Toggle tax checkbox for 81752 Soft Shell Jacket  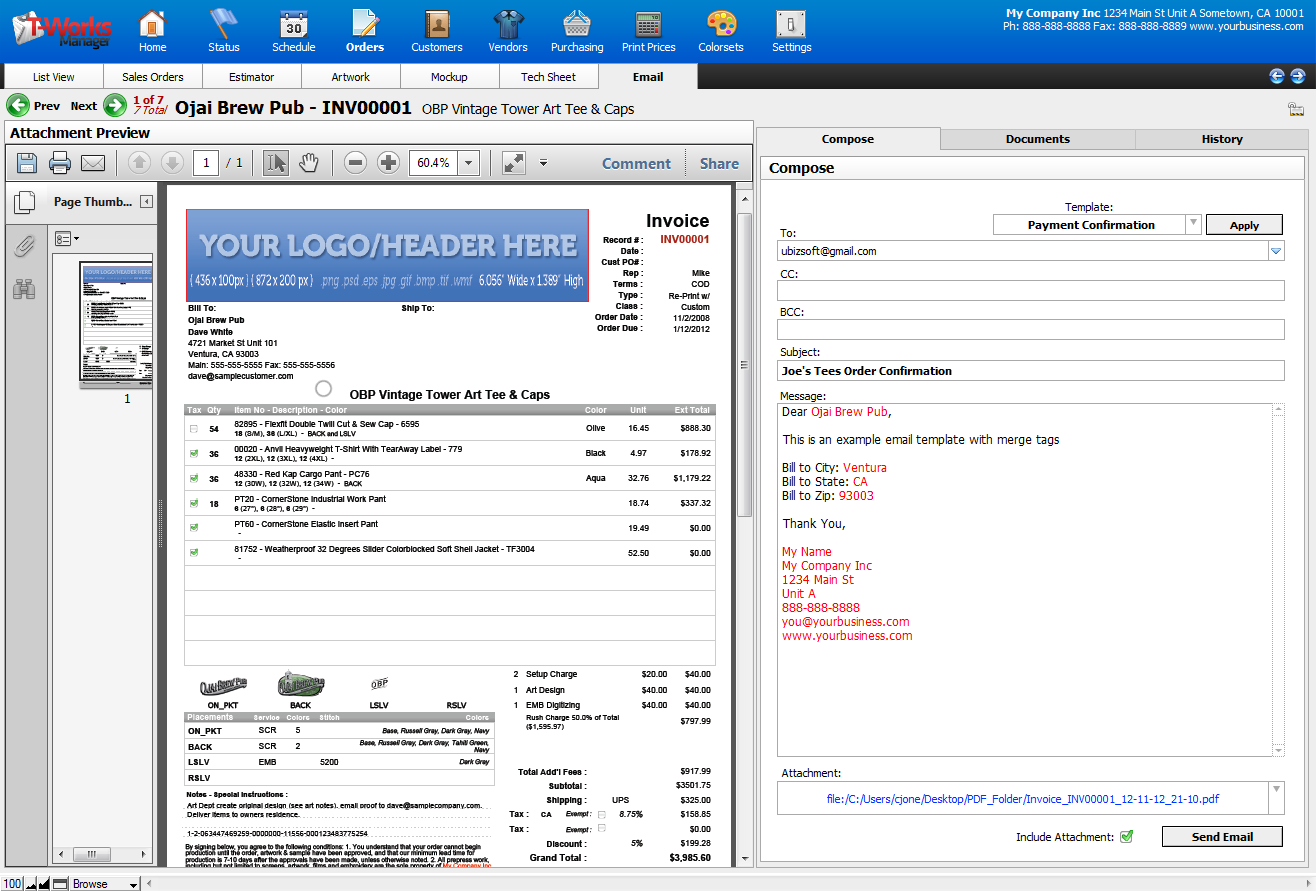pos(194,552)
